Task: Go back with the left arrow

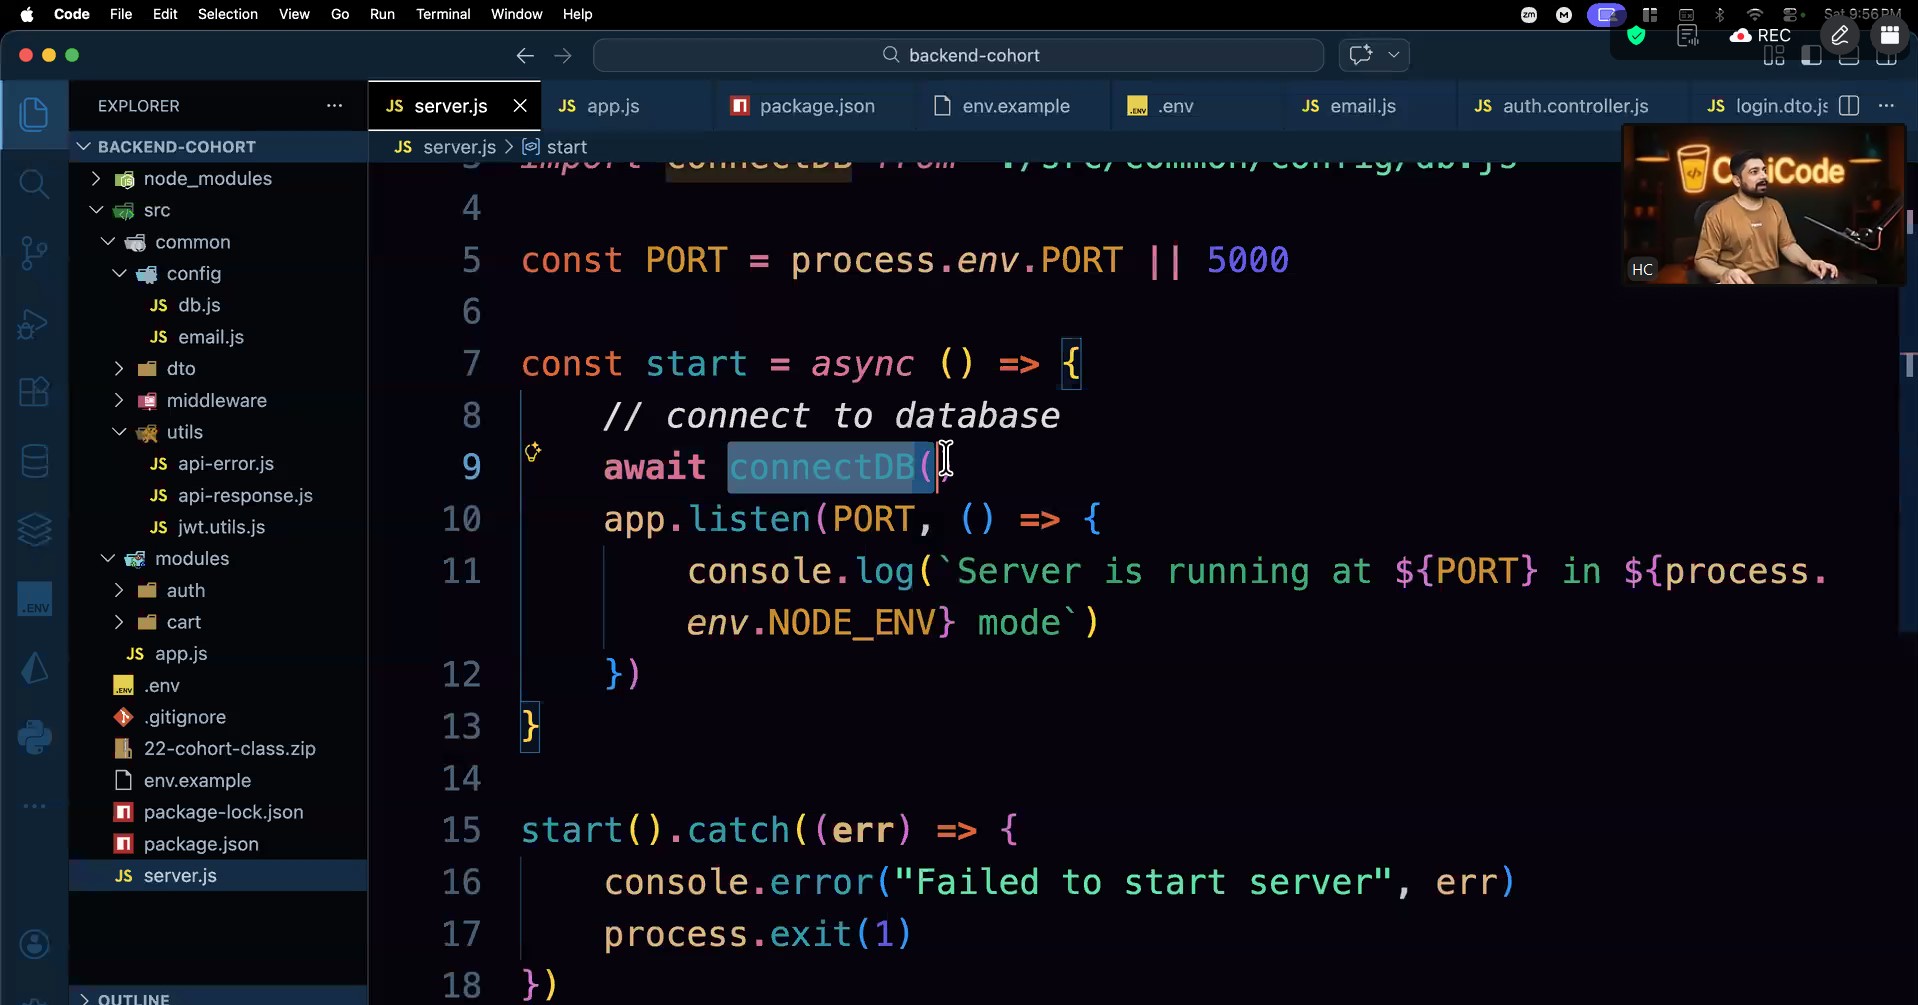Action: (x=525, y=56)
